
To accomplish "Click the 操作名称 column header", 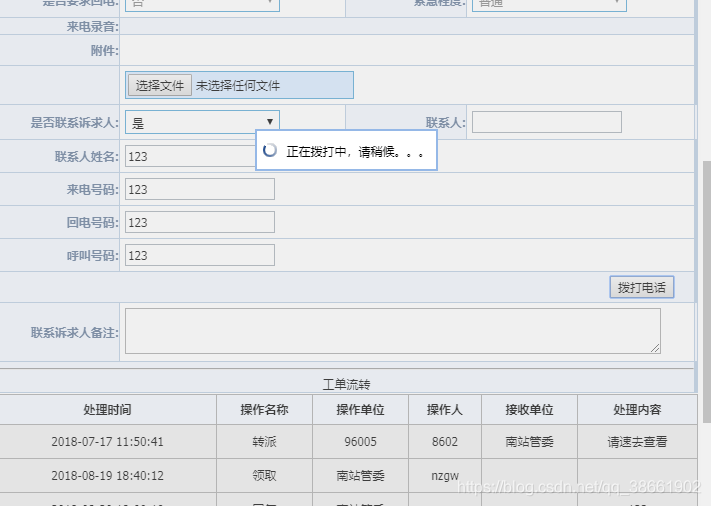I will coord(264,409).
